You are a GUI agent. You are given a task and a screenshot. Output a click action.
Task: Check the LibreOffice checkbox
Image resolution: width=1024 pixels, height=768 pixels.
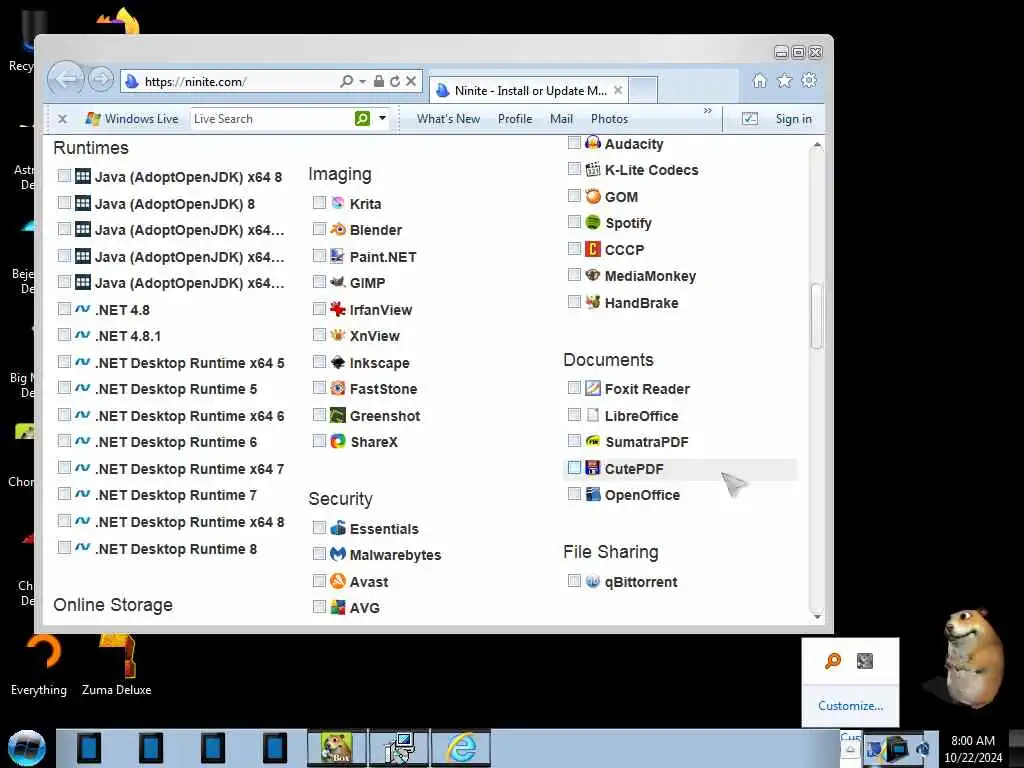[574, 415]
